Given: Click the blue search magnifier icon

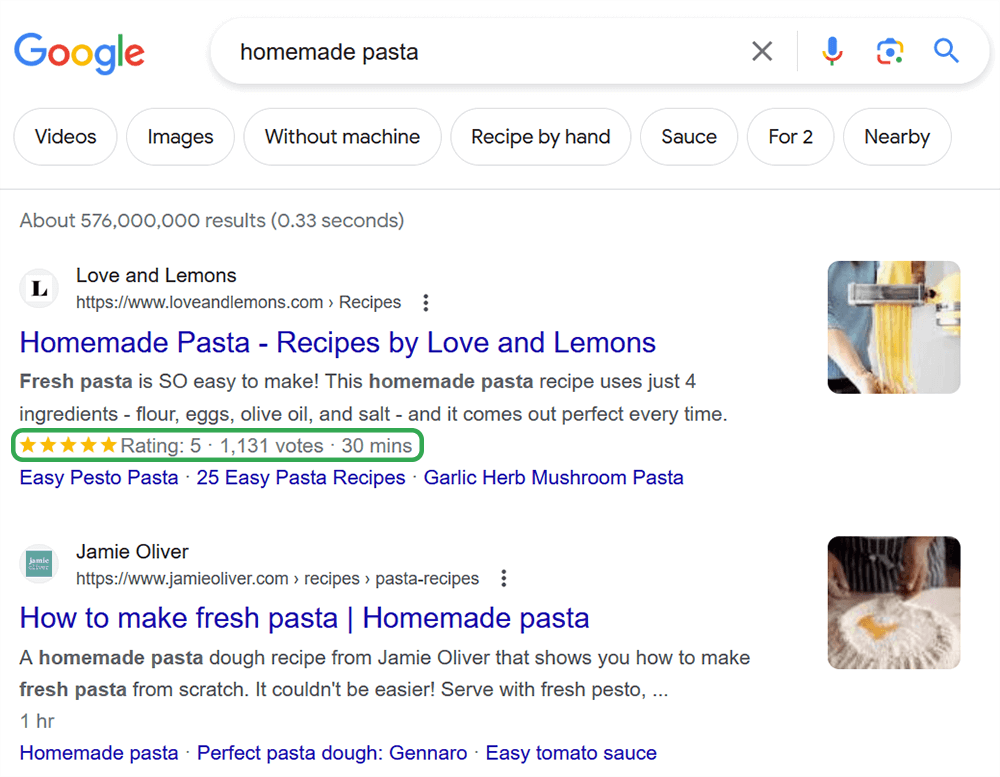Looking at the screenshot, I should click(945, 51).
